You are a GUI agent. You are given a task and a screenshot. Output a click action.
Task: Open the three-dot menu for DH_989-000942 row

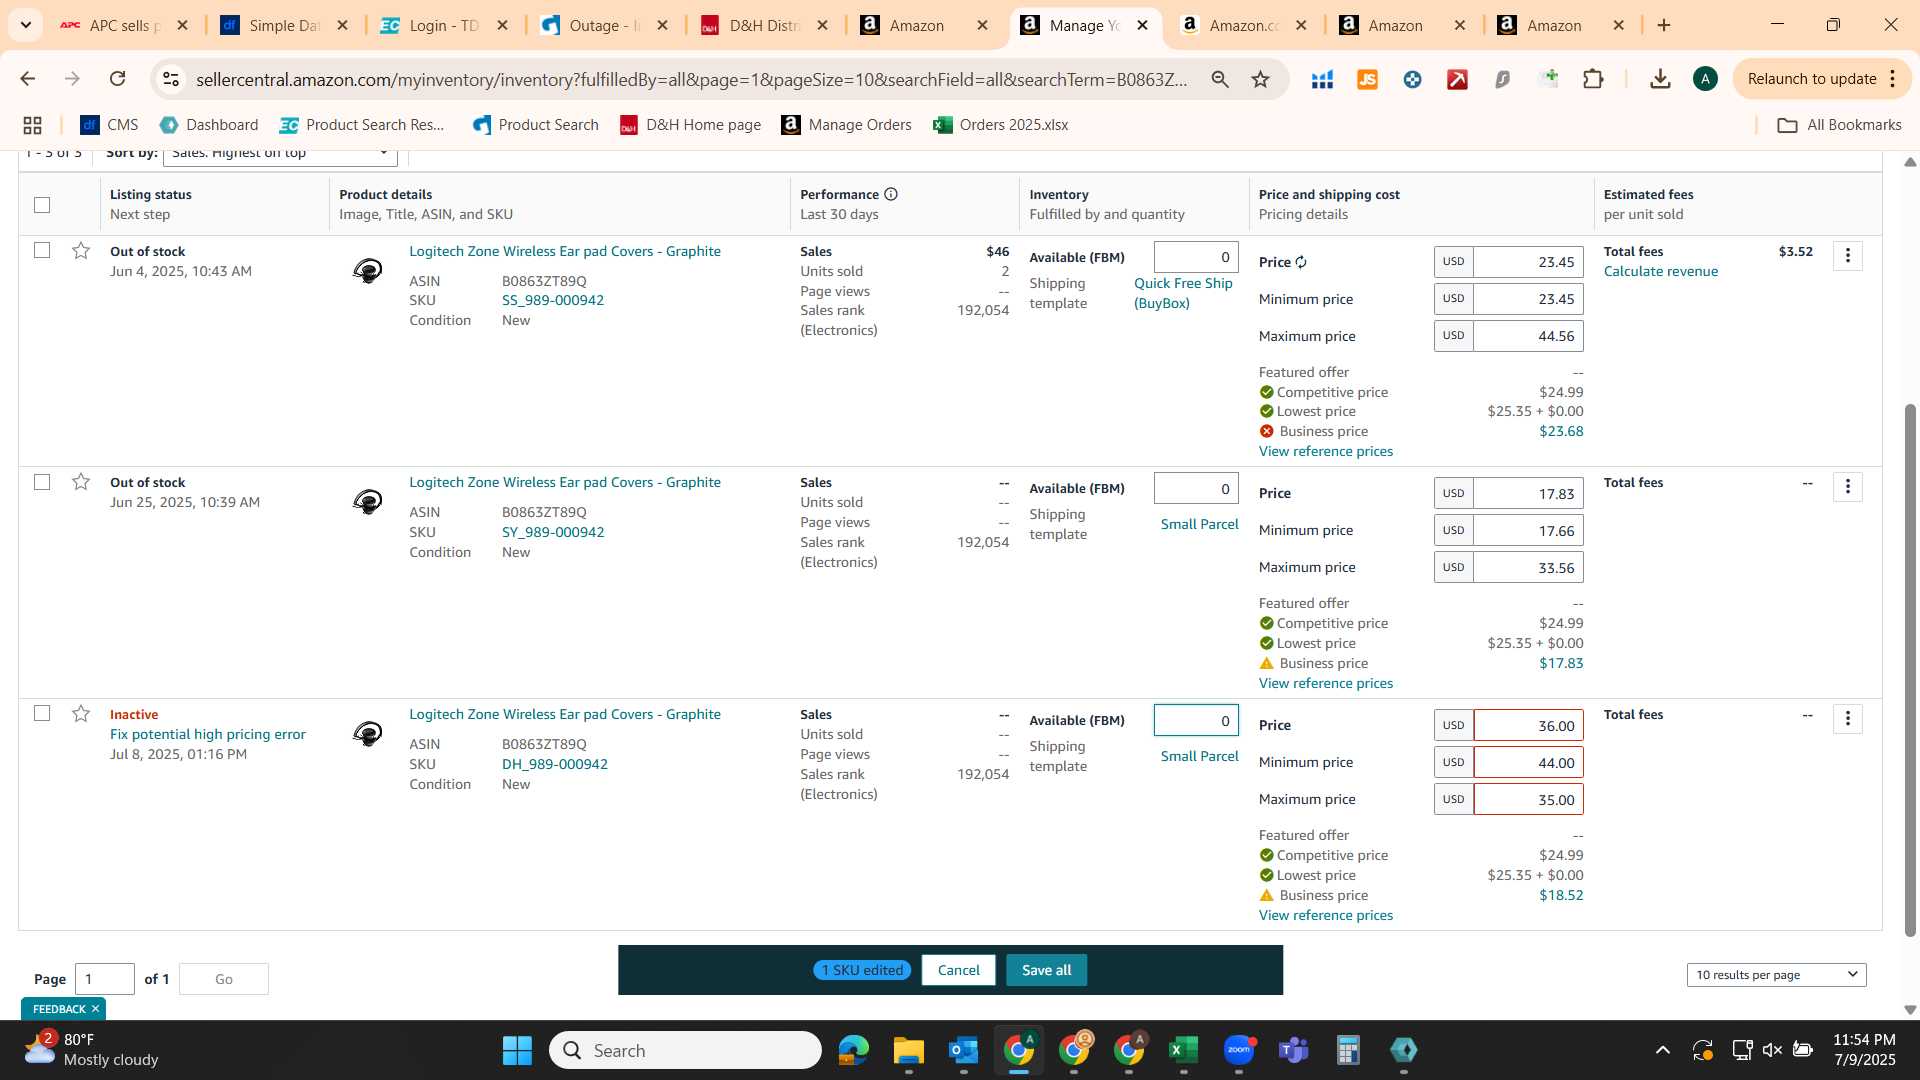click(x=1847, y=719)
